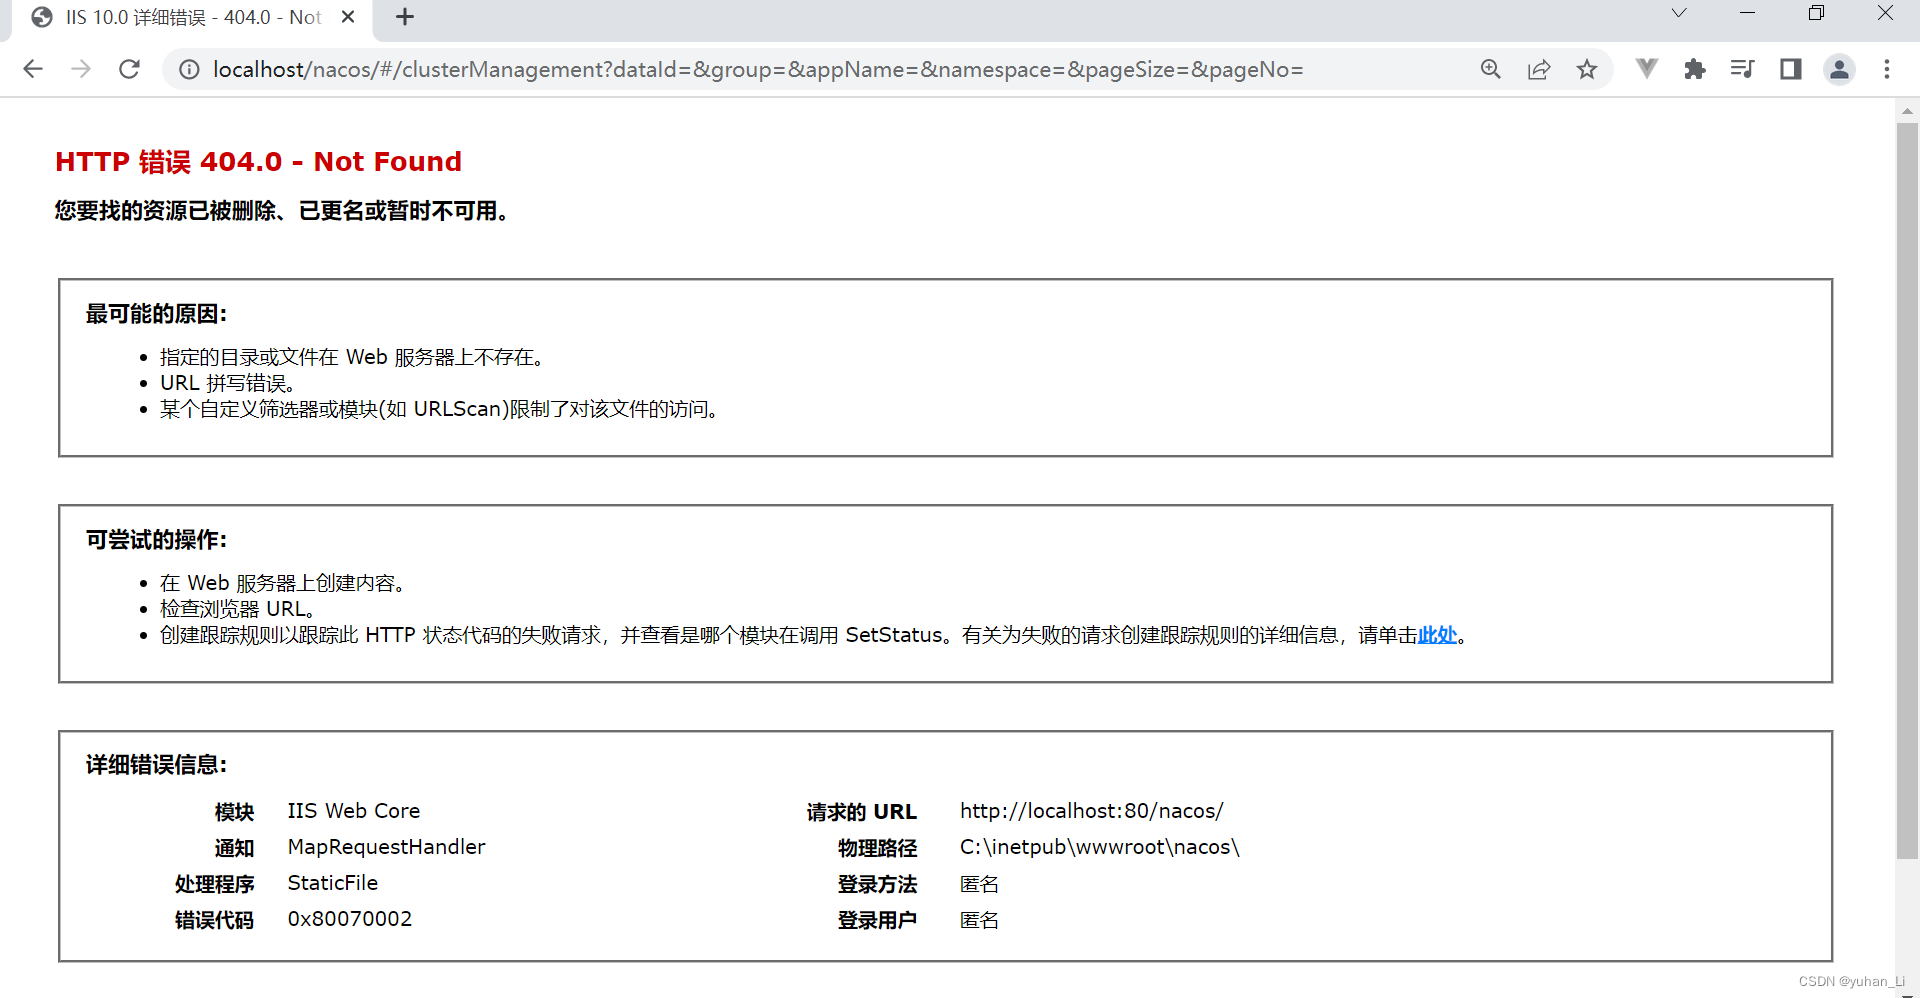Click the 详细错误信息 section heading
1920x998 pixels.
click(x=156, y=765)
